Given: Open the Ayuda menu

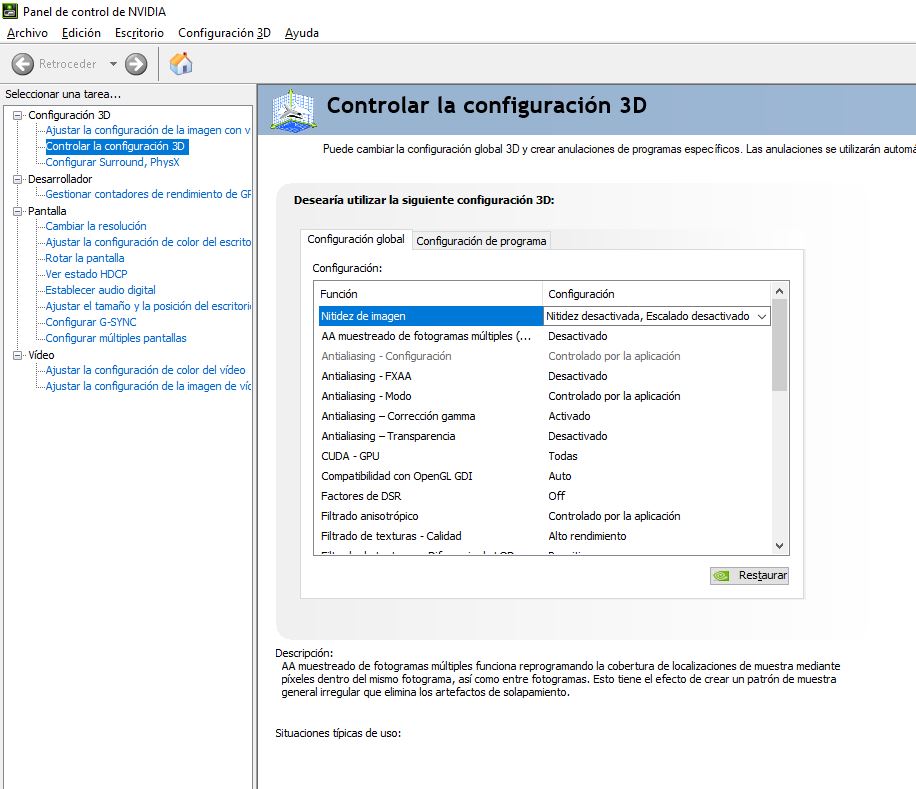Looking at the screenshot, I should click(x=301, y=33).
